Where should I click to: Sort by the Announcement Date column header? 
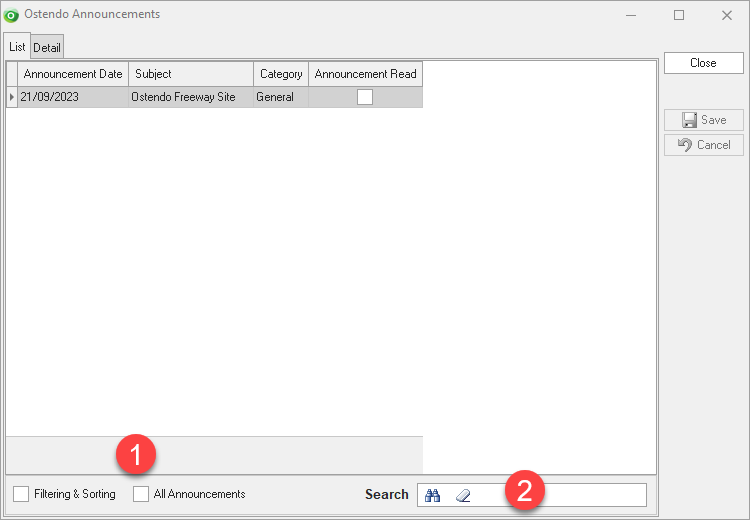pyautogui.click(x=73, y=74)
